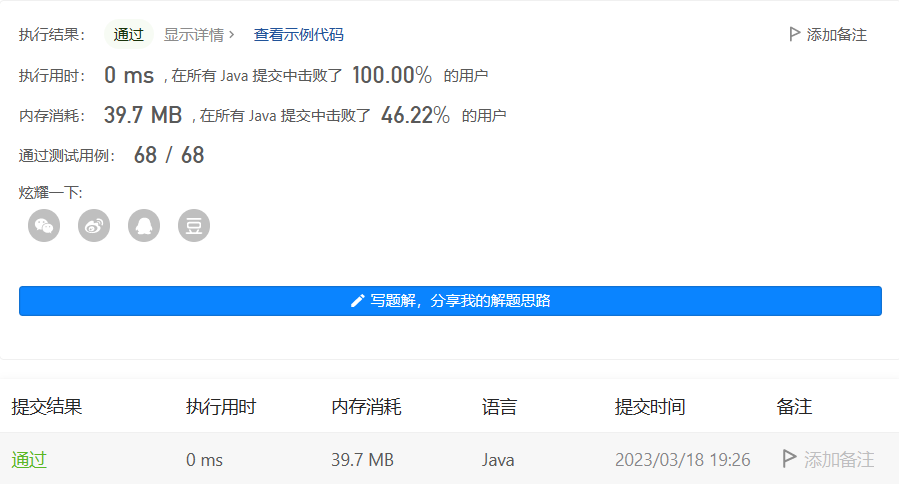Click the 执行用时 column header
Image resolution: width=899 pixels, height=484 pixels.
click(221, 407)
